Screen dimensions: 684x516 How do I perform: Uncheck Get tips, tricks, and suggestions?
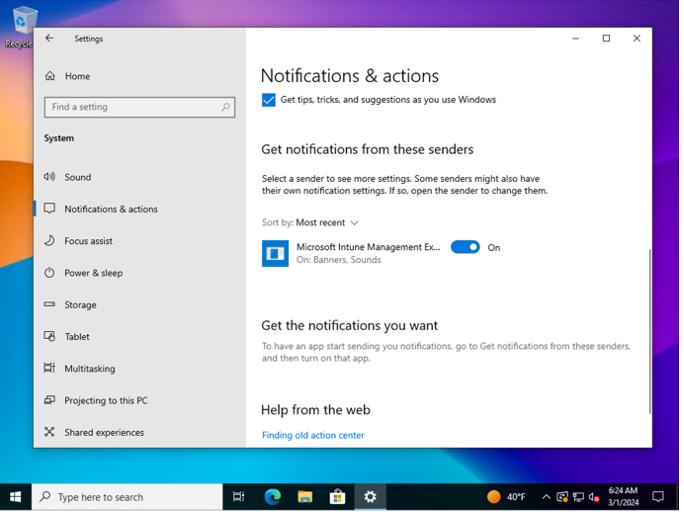[268, 100]
